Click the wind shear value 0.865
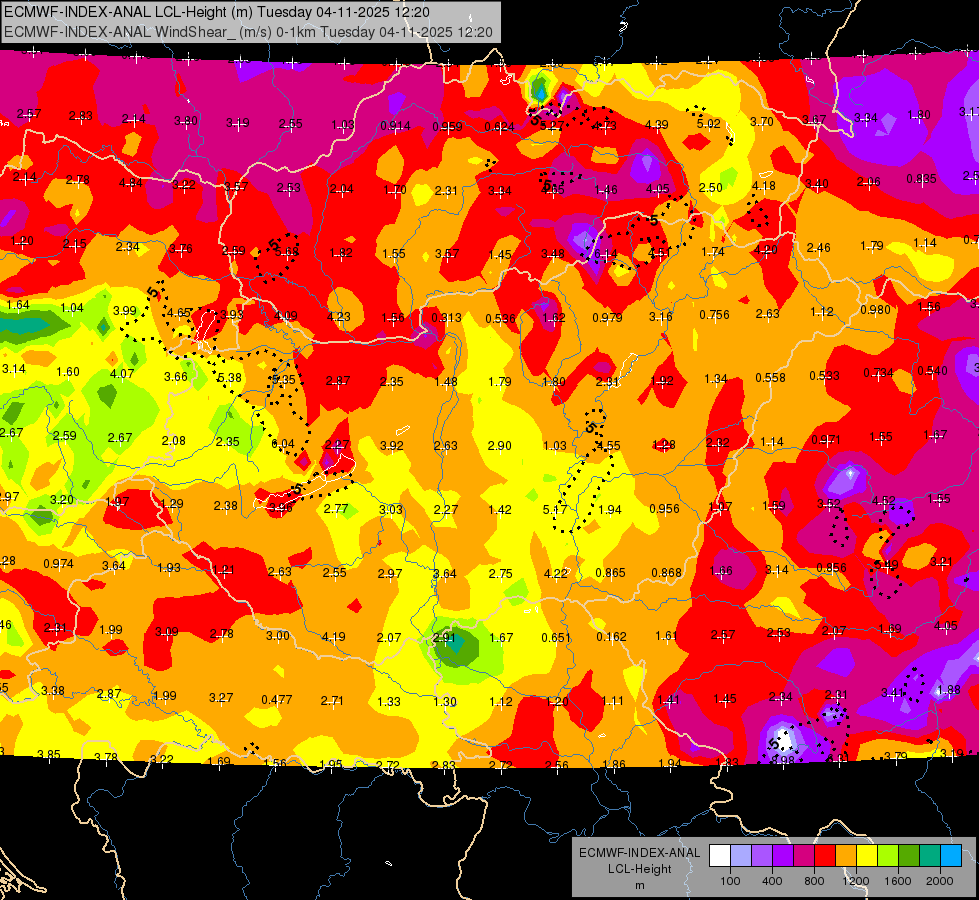This screenshot has width=979, height=900. click(611, 572)
